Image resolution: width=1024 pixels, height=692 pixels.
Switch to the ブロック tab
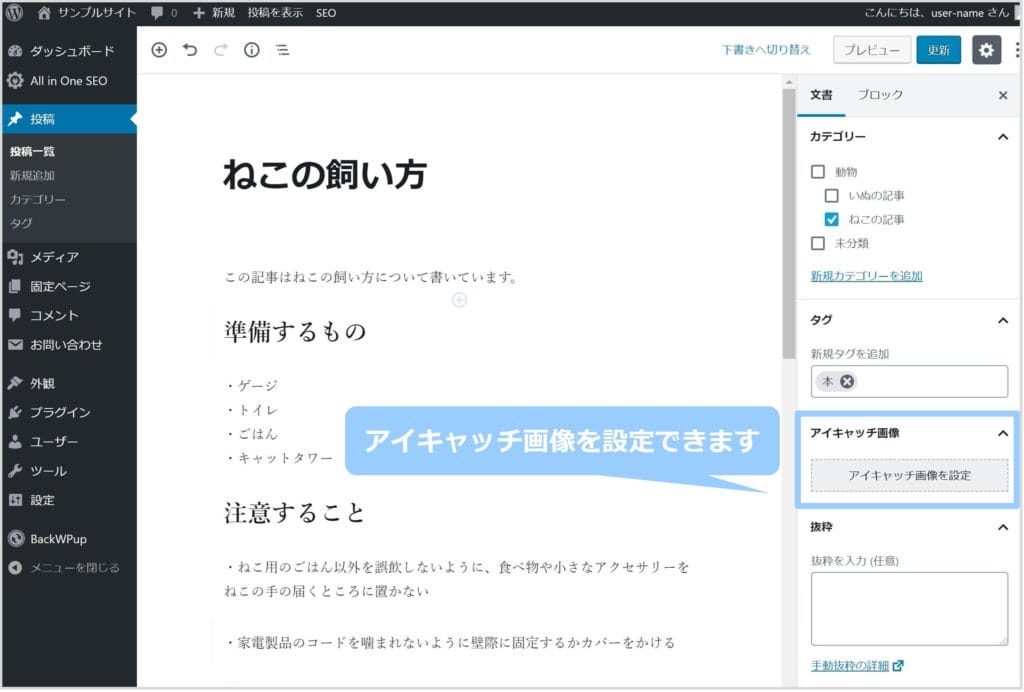(880, 95)
